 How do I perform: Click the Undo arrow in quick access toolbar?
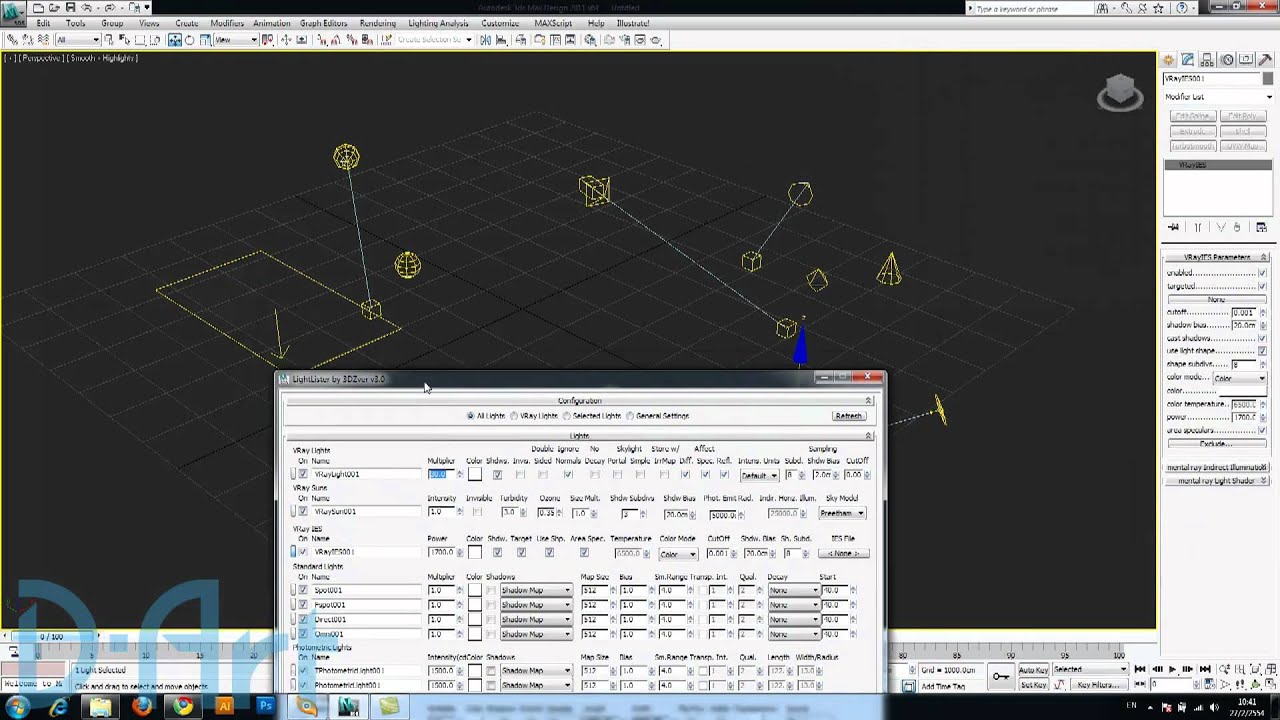(86, 8)
